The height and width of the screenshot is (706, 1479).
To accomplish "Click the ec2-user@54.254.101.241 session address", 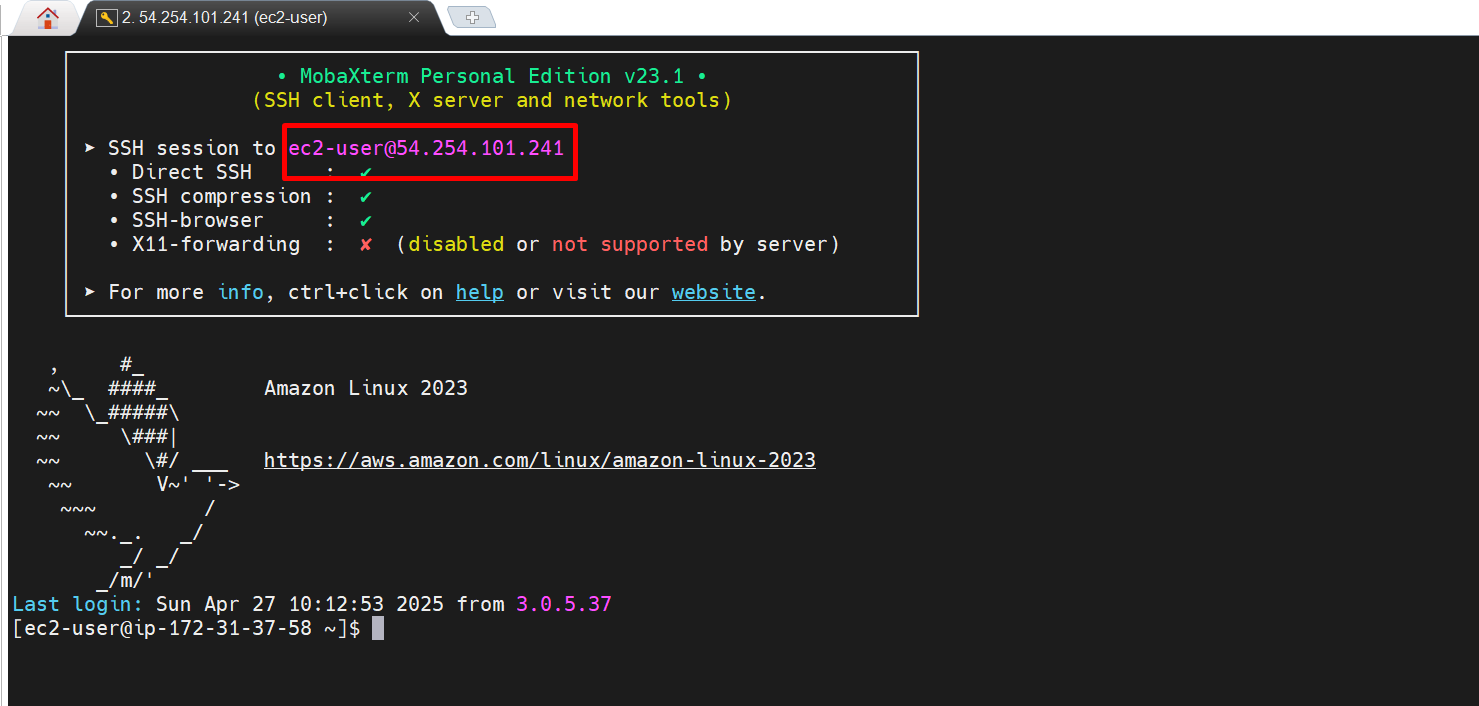I will coord(427,148).
